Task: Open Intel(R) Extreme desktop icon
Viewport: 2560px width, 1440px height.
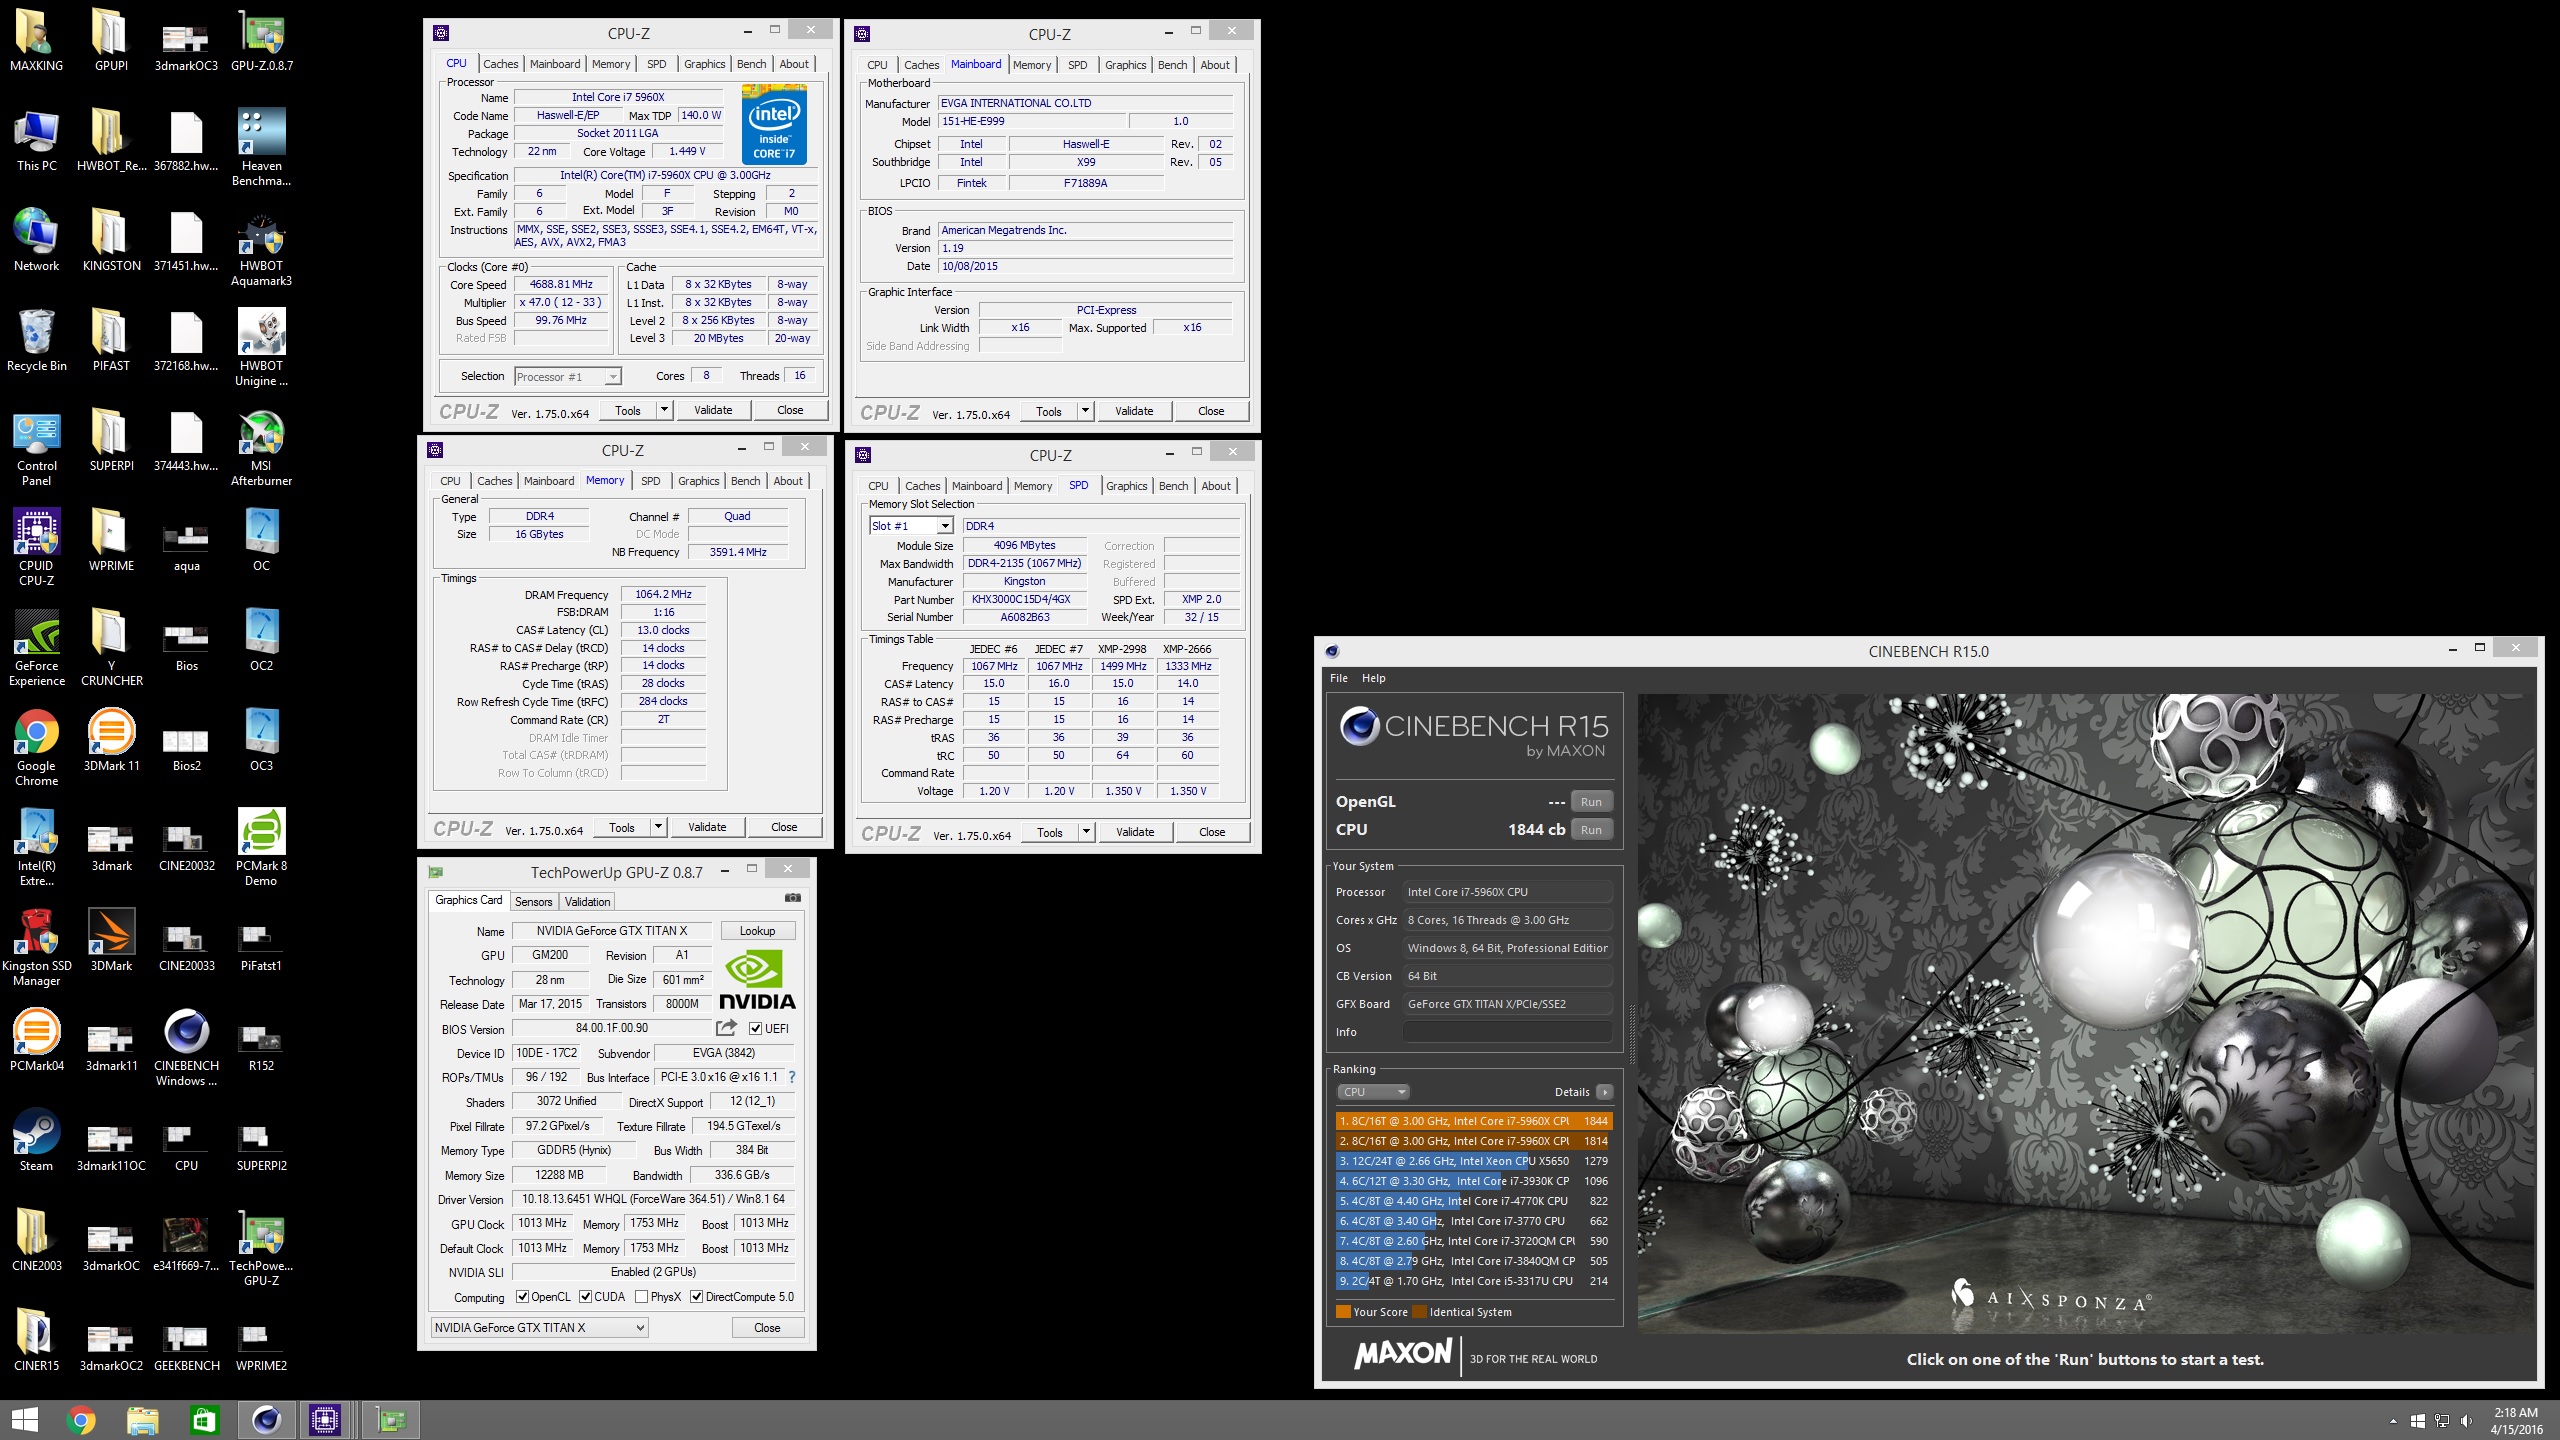Action: pyautogui.click(x=36, y=847)
